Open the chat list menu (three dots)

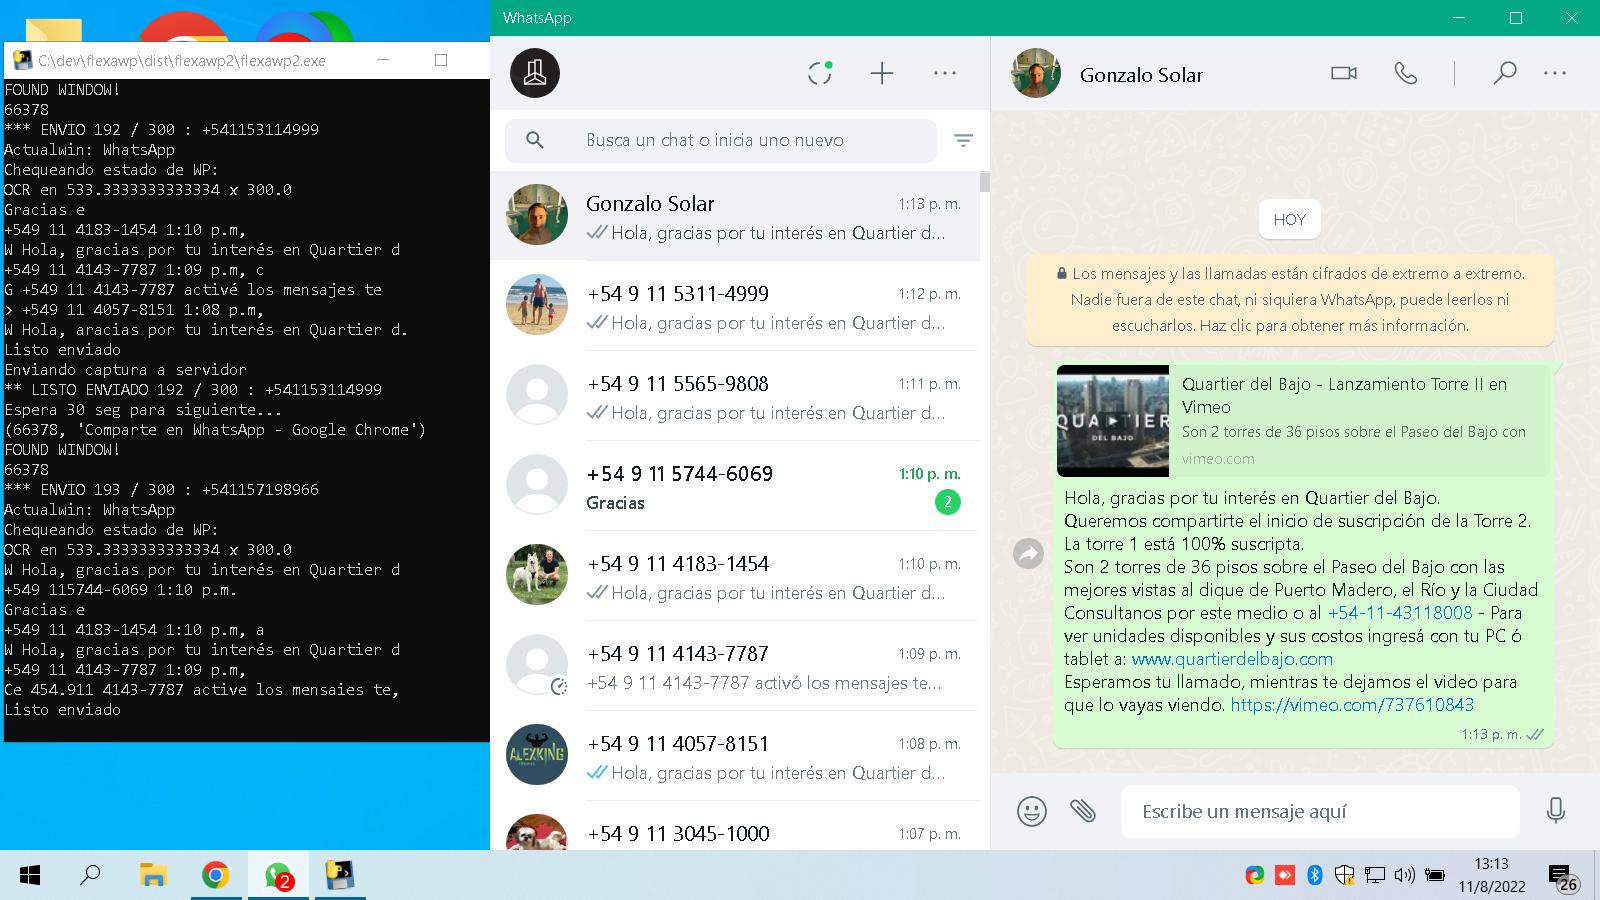(x=945, y=73)
